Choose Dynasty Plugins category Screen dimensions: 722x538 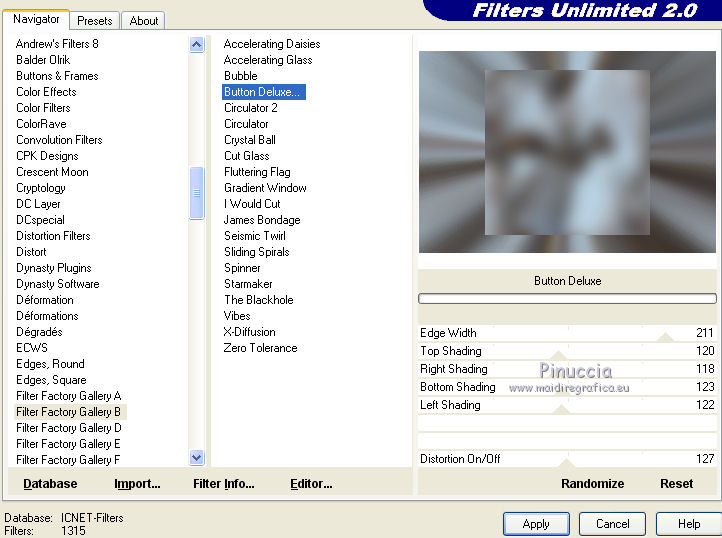click(x=53, y=268)
